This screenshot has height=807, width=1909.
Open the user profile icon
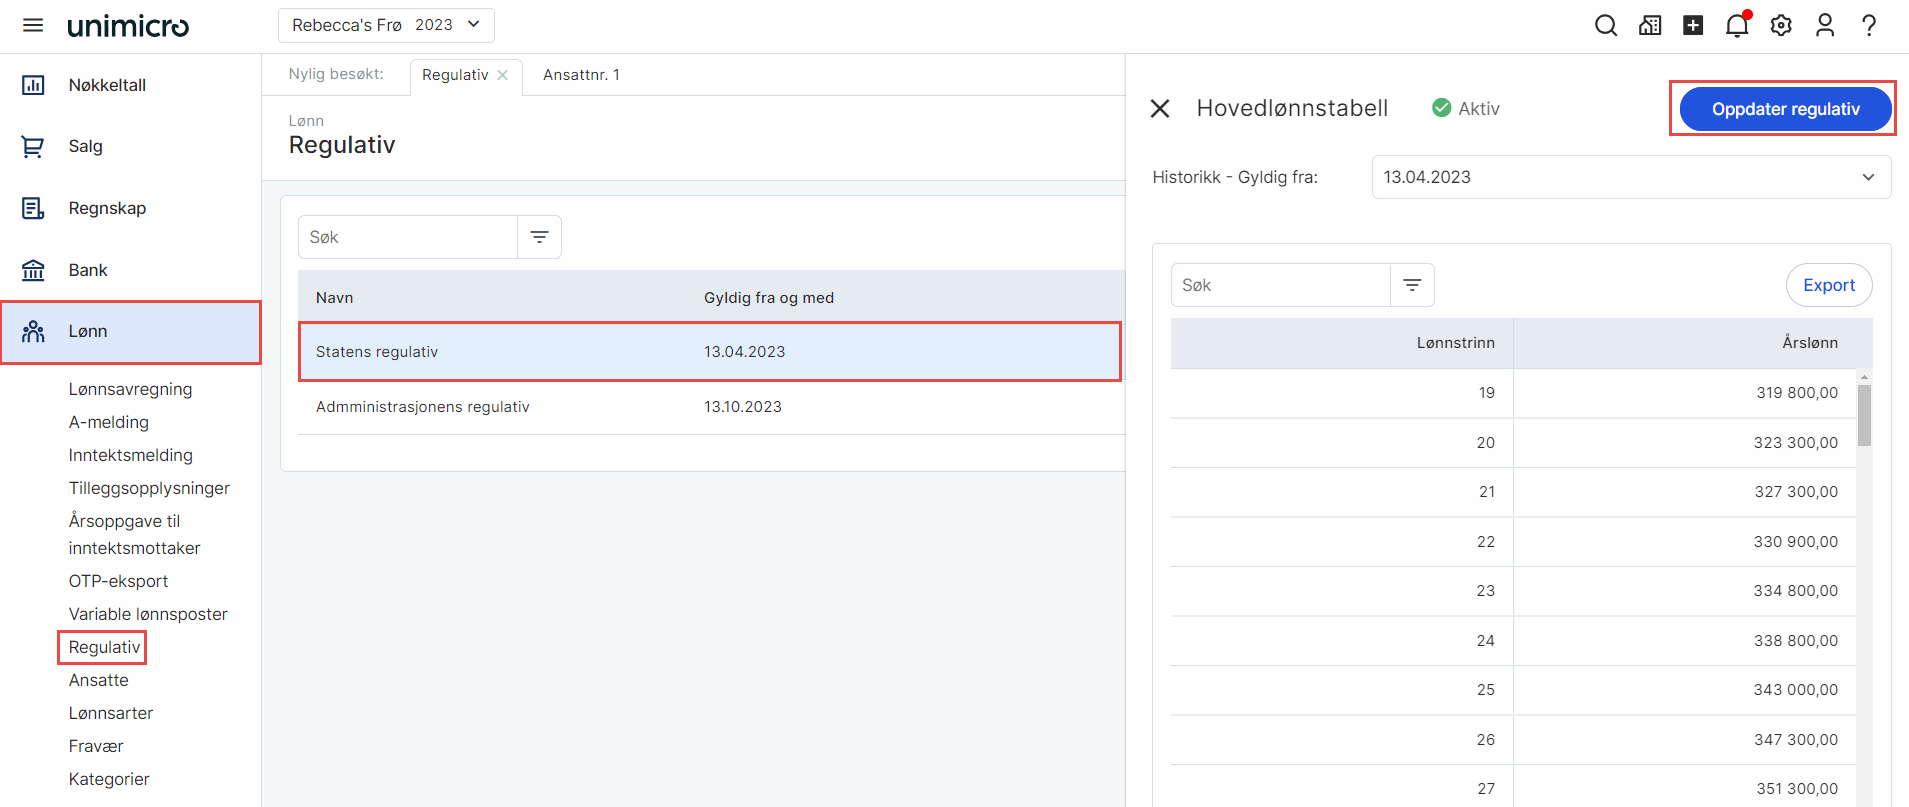1825,25
